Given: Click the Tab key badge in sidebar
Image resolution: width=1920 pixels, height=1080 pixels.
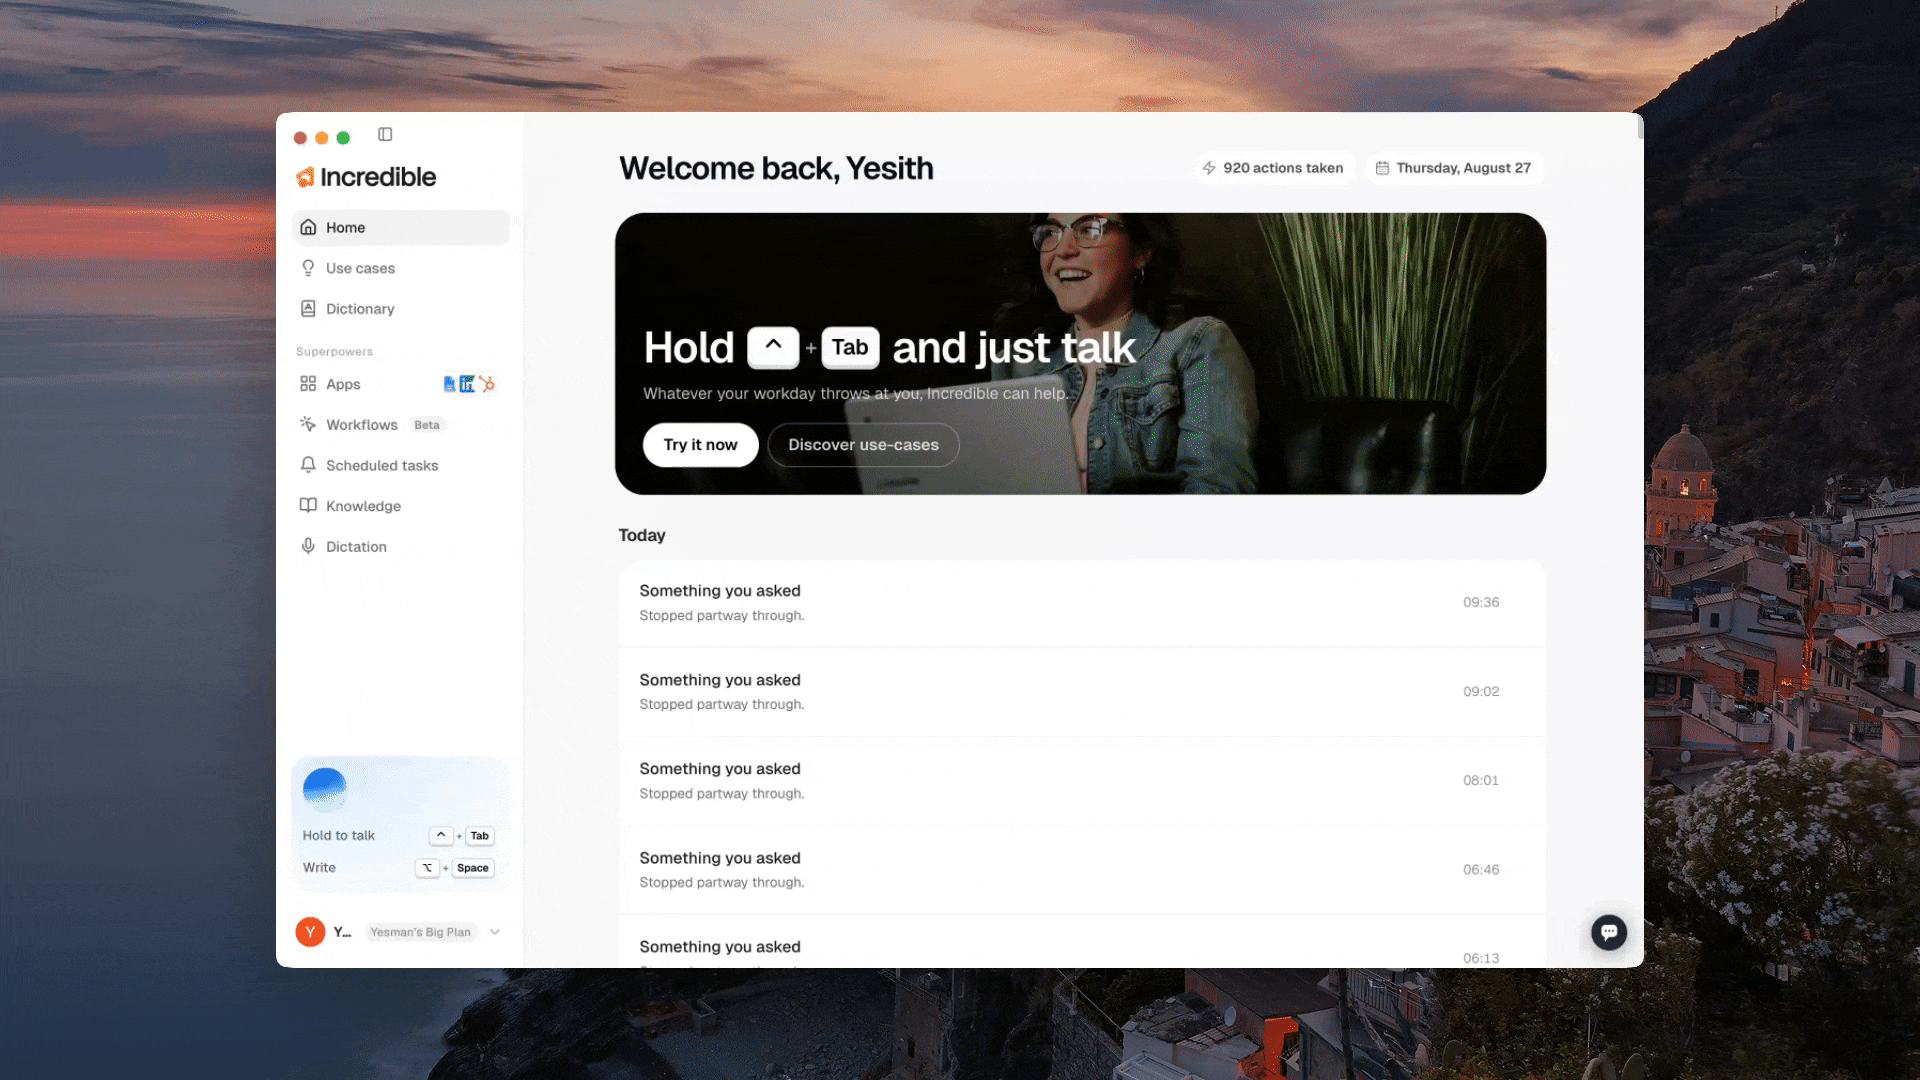Looking at the screenshot, I should (x=480, y=835).
